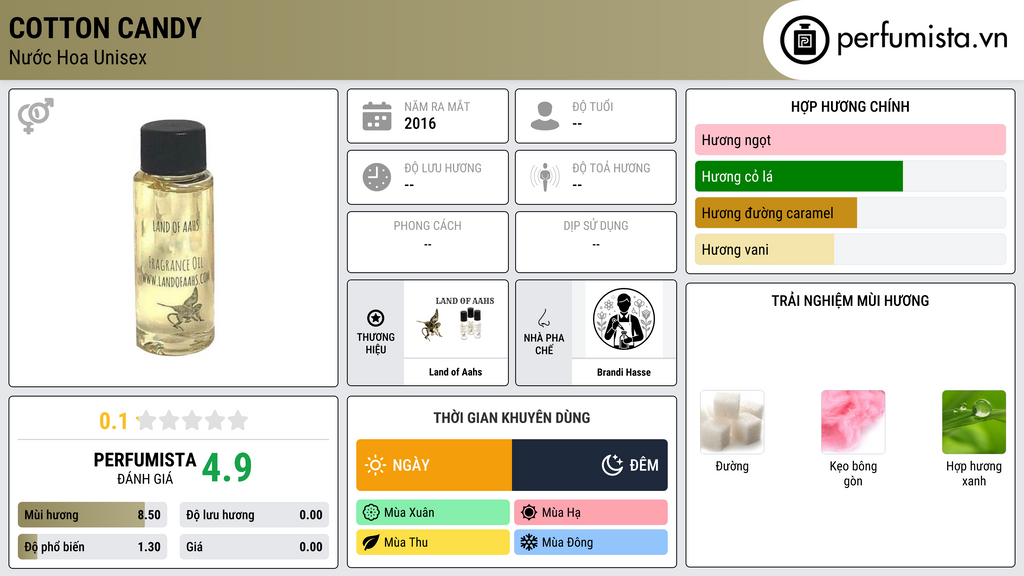Screen dimensions: 1024x576
Task: Click the person icon beside Độ tuổi
Action: coord(545,116)
